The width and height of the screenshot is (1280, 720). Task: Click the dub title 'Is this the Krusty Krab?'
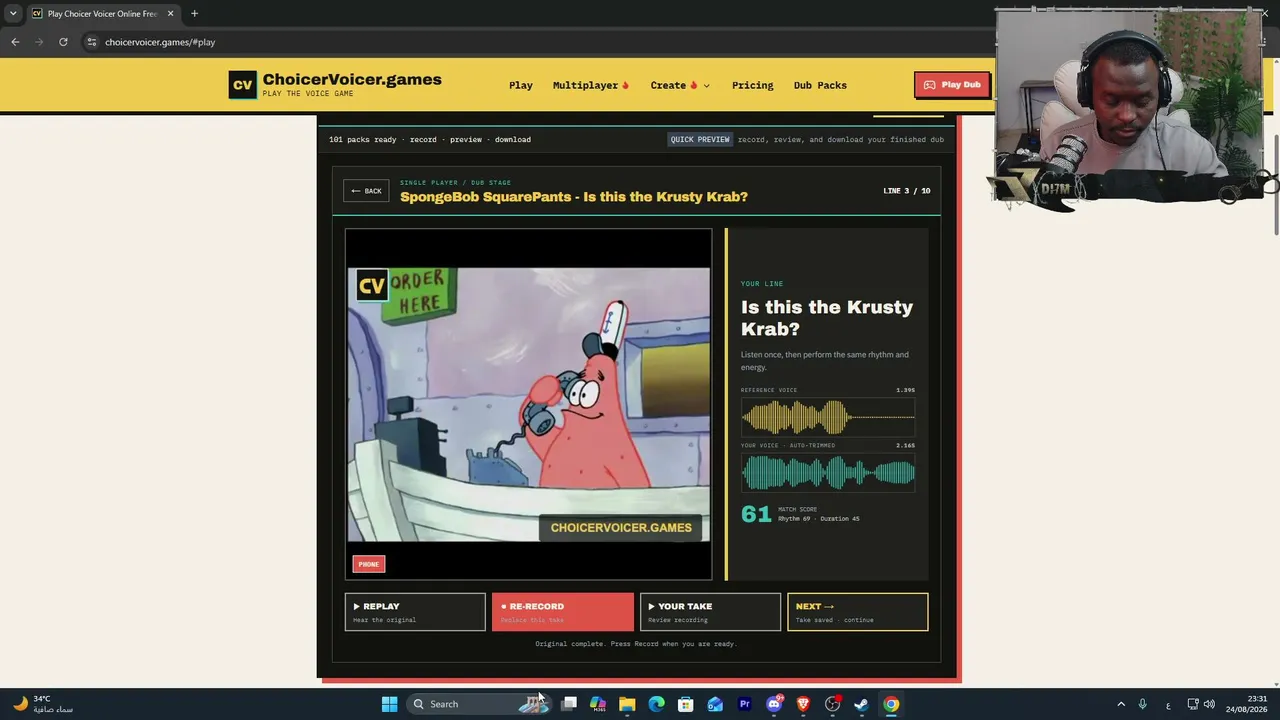click(574, 197)
